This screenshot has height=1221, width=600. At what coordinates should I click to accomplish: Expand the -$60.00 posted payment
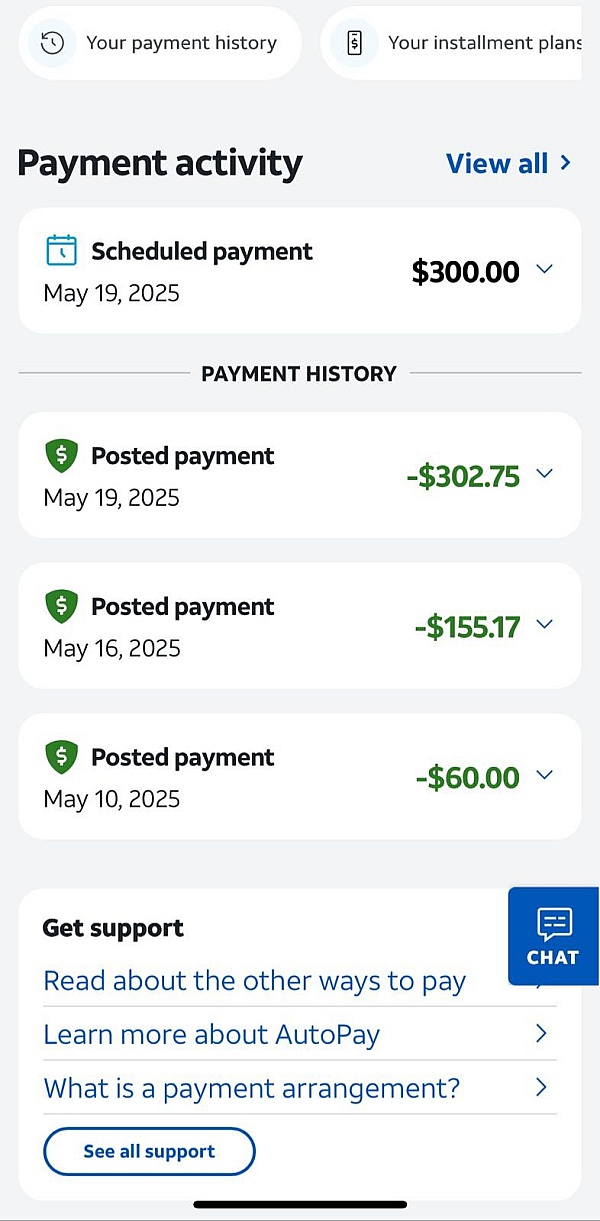point(544,775)
